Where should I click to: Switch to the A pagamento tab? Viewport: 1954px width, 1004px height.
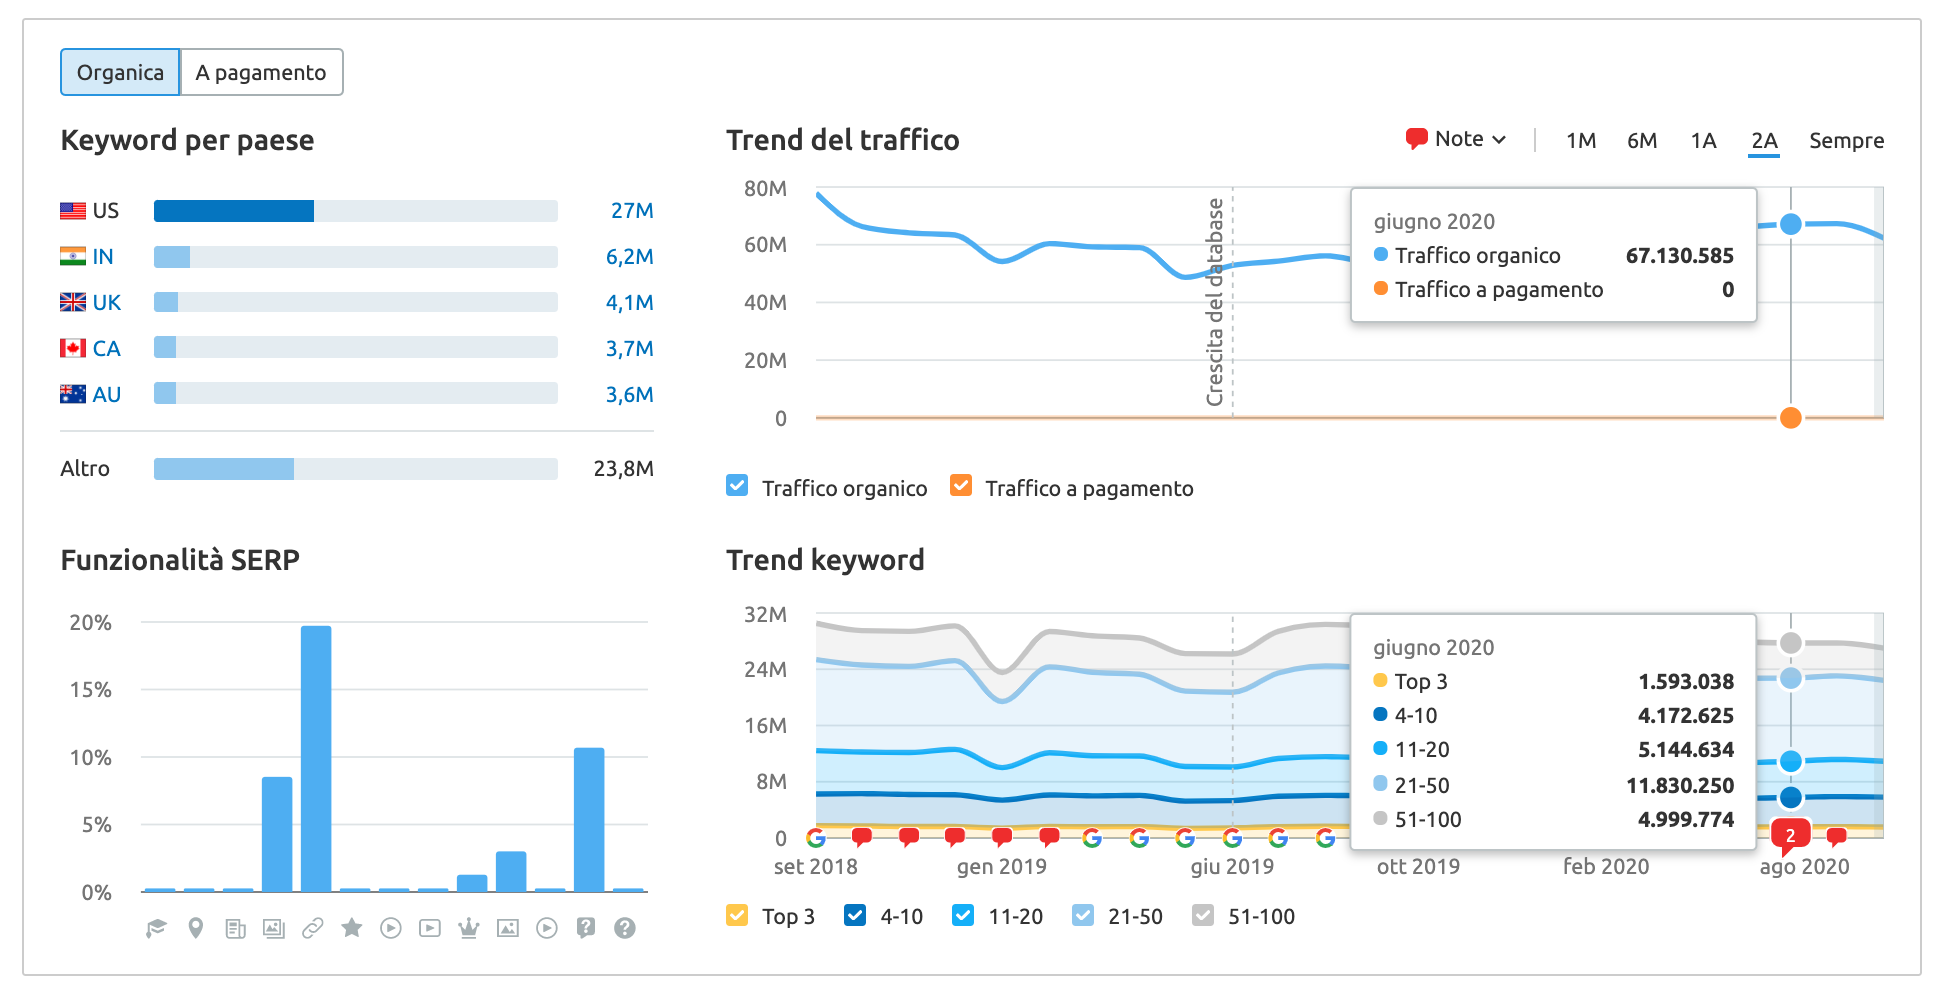point(261,73)
